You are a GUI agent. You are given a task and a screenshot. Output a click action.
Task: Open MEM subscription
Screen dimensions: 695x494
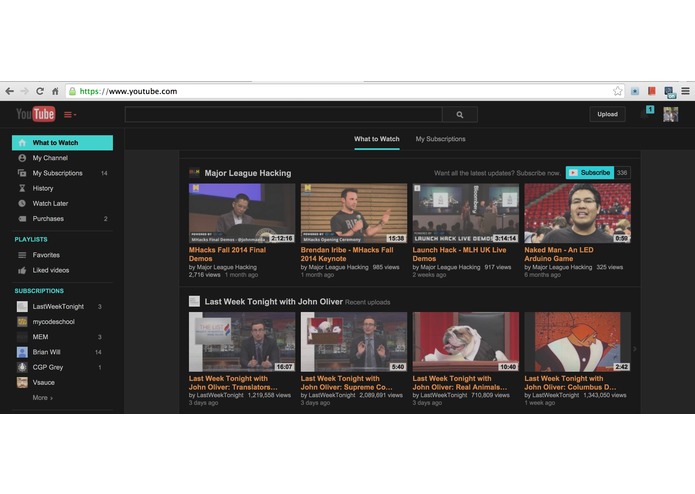coord(62,337)
